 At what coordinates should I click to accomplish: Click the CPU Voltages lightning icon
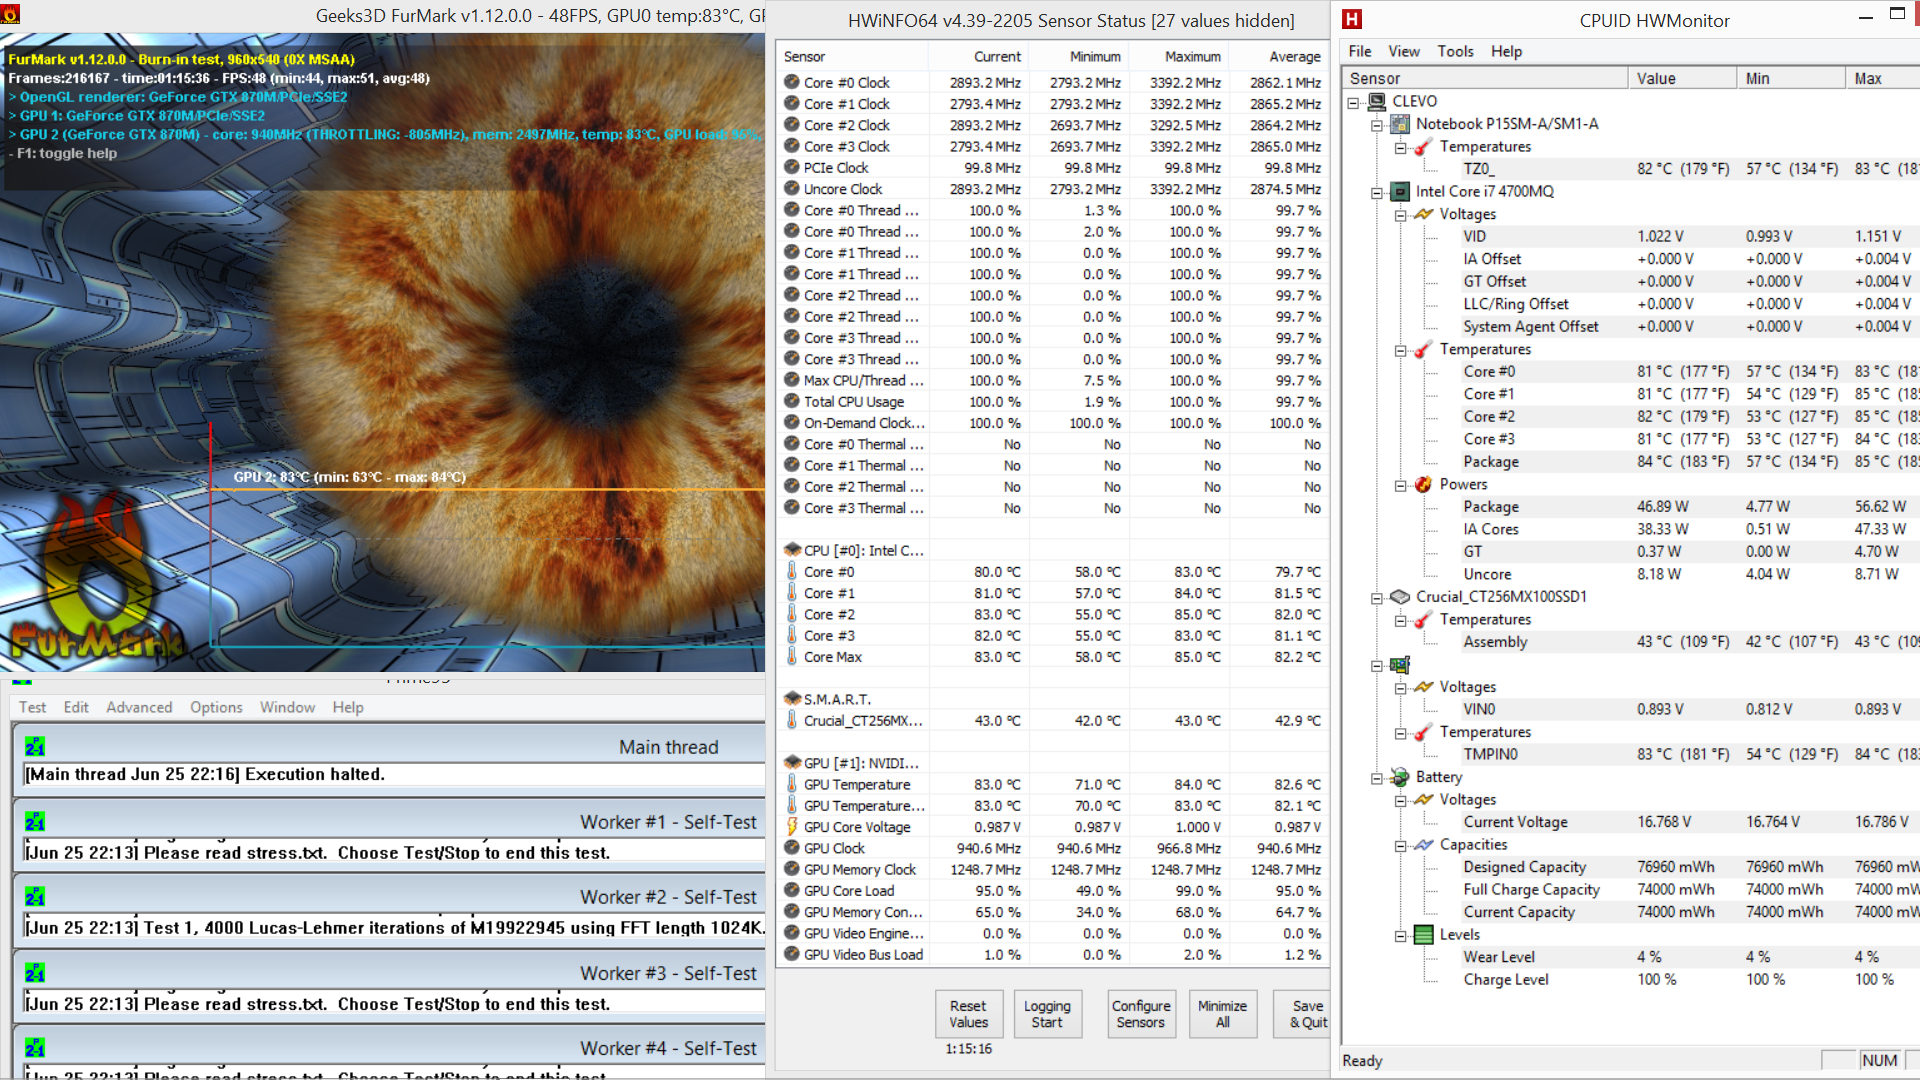1423,214
